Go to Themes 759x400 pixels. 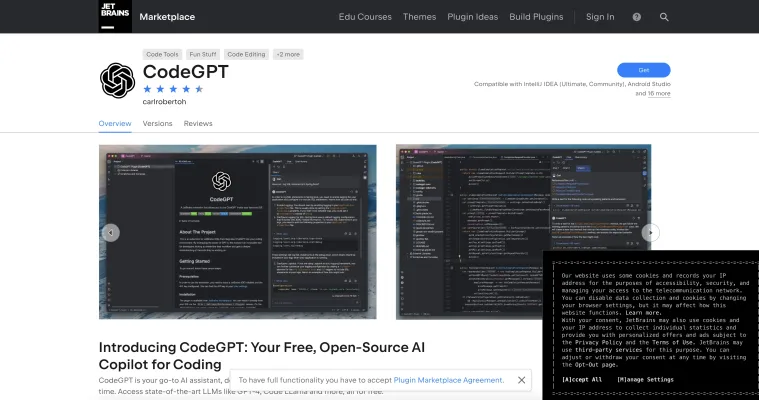click(419, 17)
